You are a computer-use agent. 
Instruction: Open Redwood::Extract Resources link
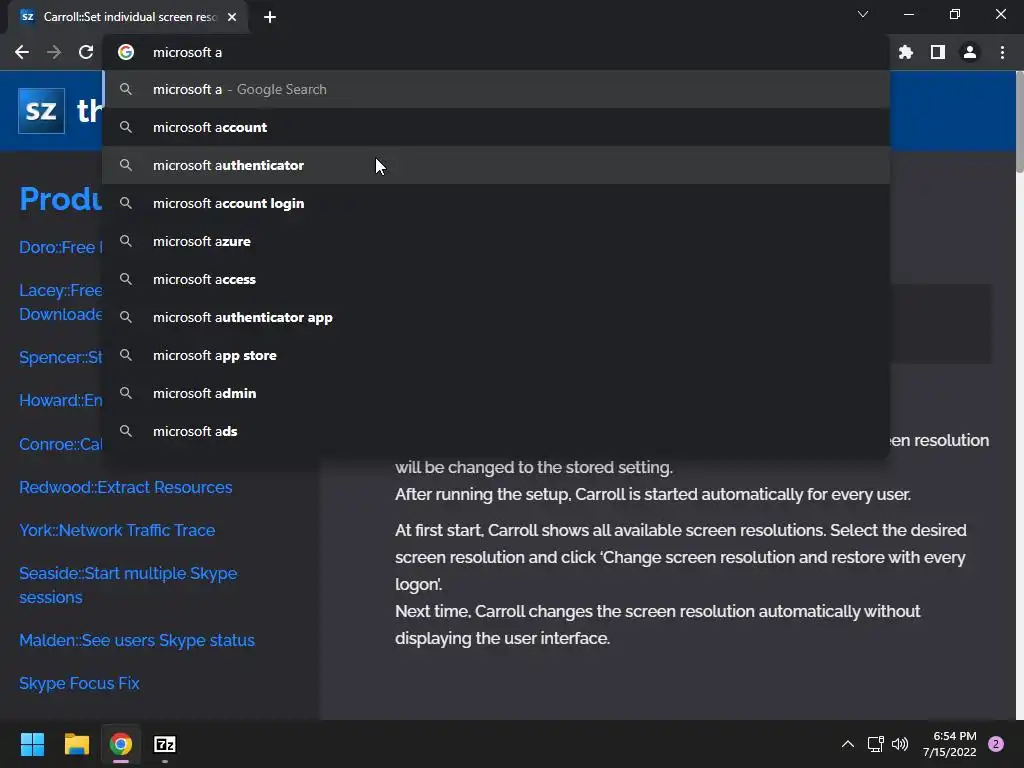[x=125, y=487]
